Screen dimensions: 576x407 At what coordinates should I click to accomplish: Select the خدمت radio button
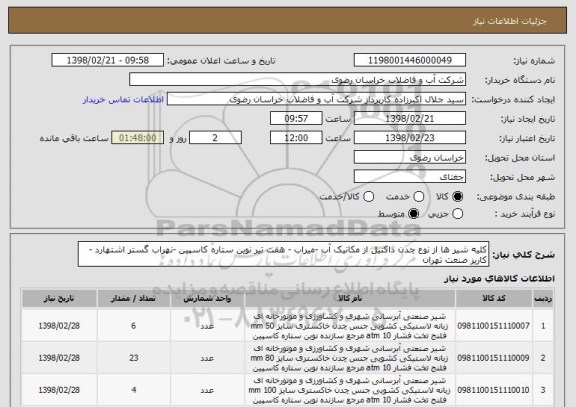click(418, 197)
